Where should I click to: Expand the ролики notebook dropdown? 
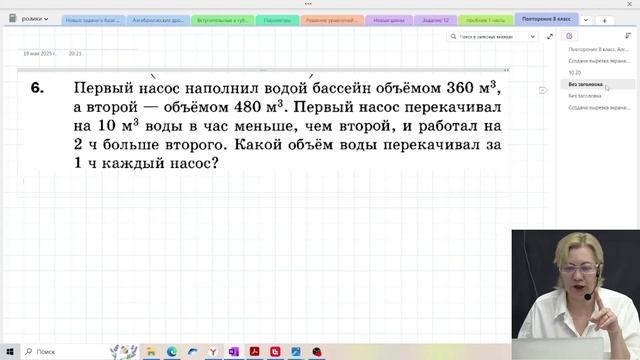coord(35,19)
